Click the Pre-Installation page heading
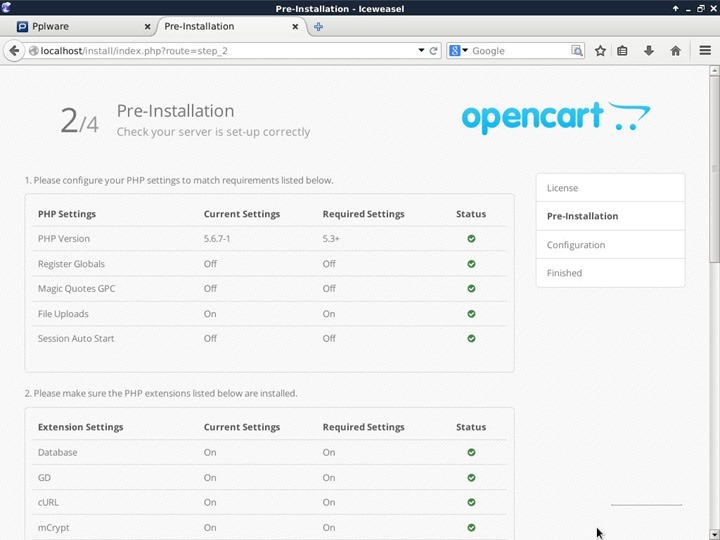 click(175, 111)
